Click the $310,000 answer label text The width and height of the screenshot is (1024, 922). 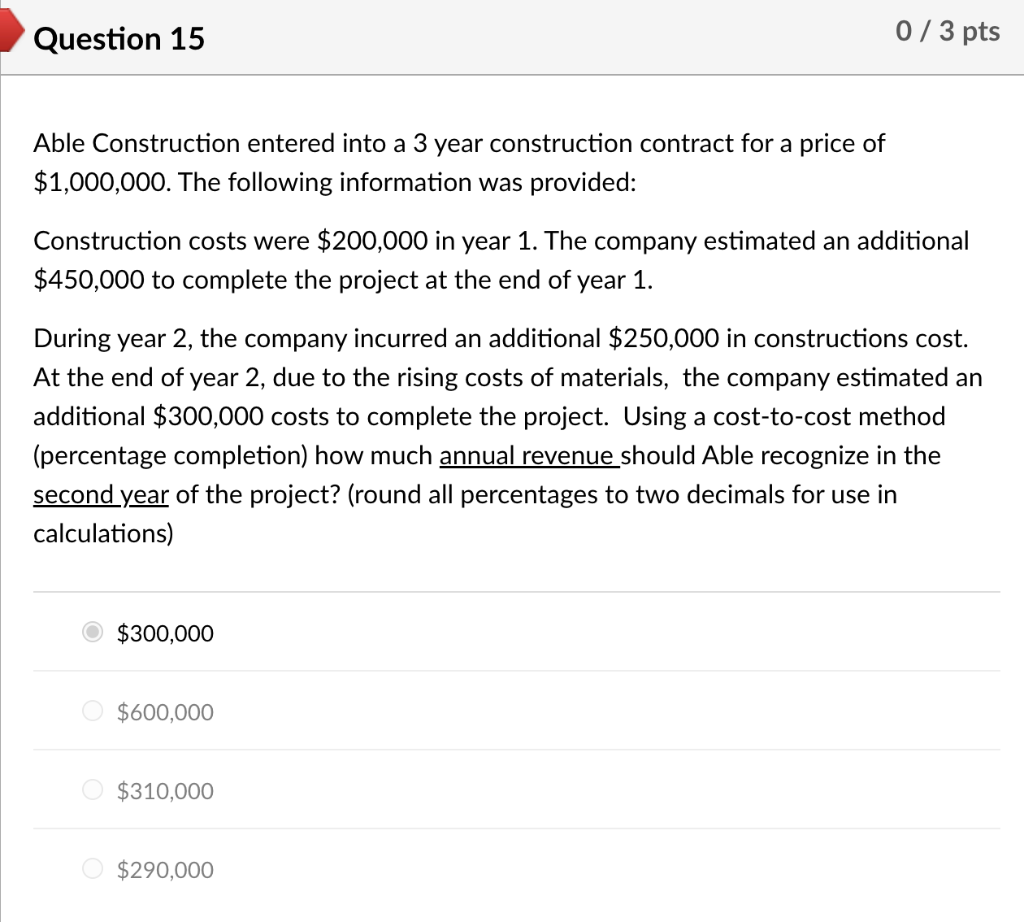tap(165, 791)
